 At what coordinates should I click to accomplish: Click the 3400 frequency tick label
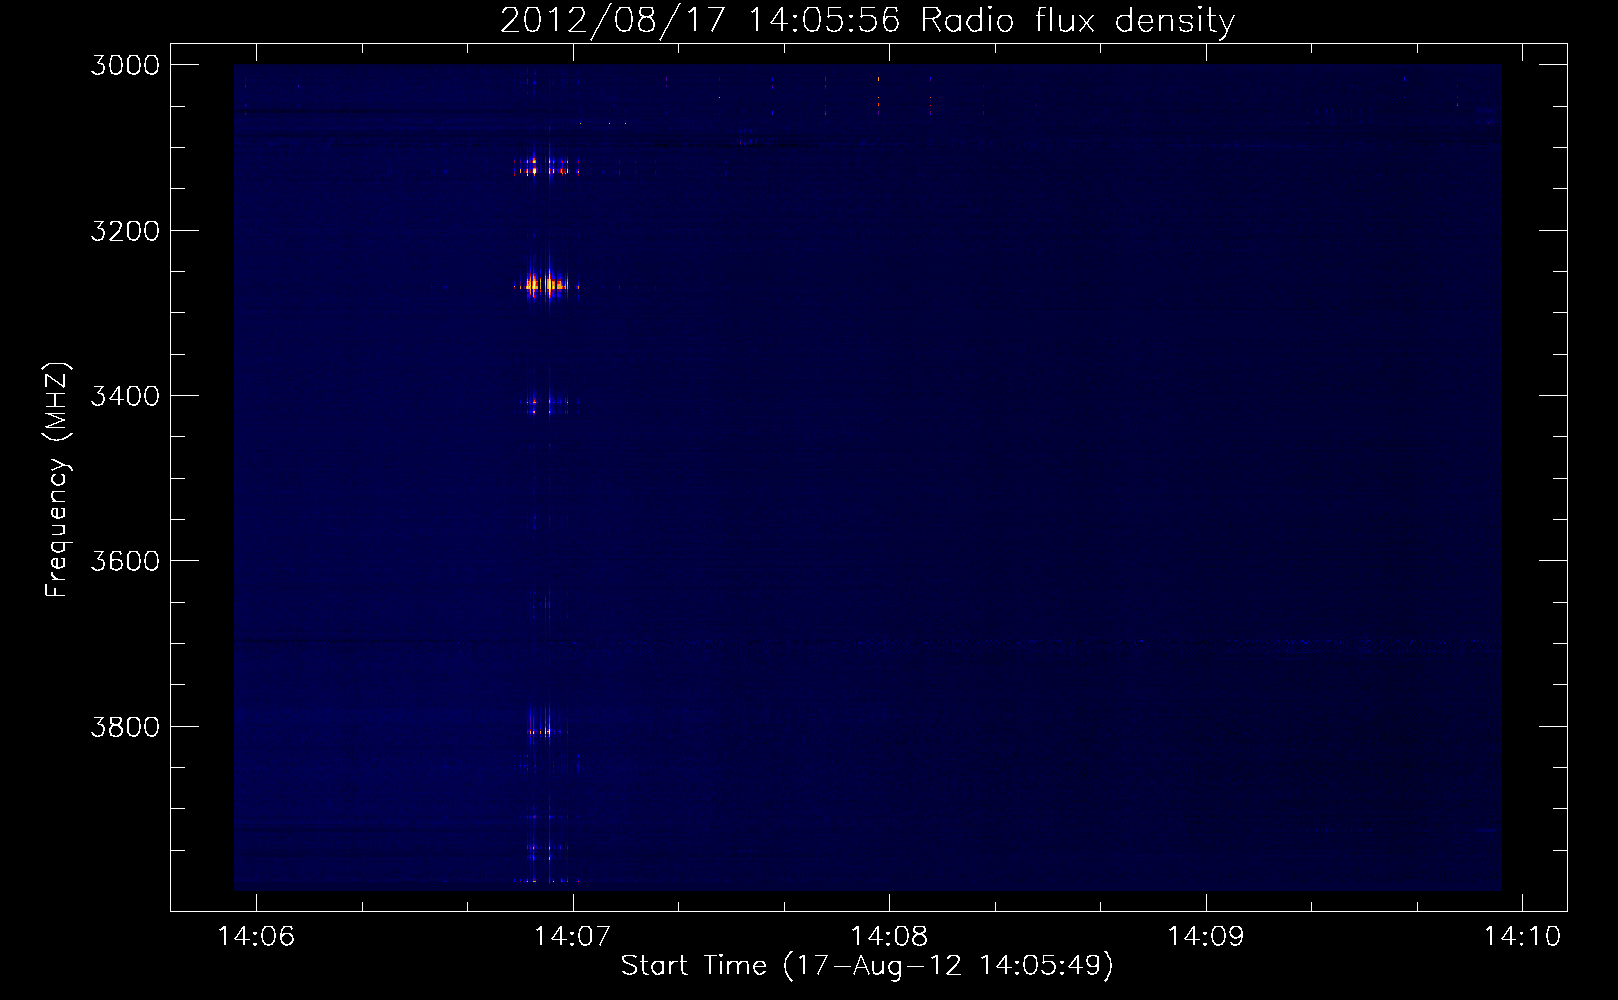tap(125, 396)
